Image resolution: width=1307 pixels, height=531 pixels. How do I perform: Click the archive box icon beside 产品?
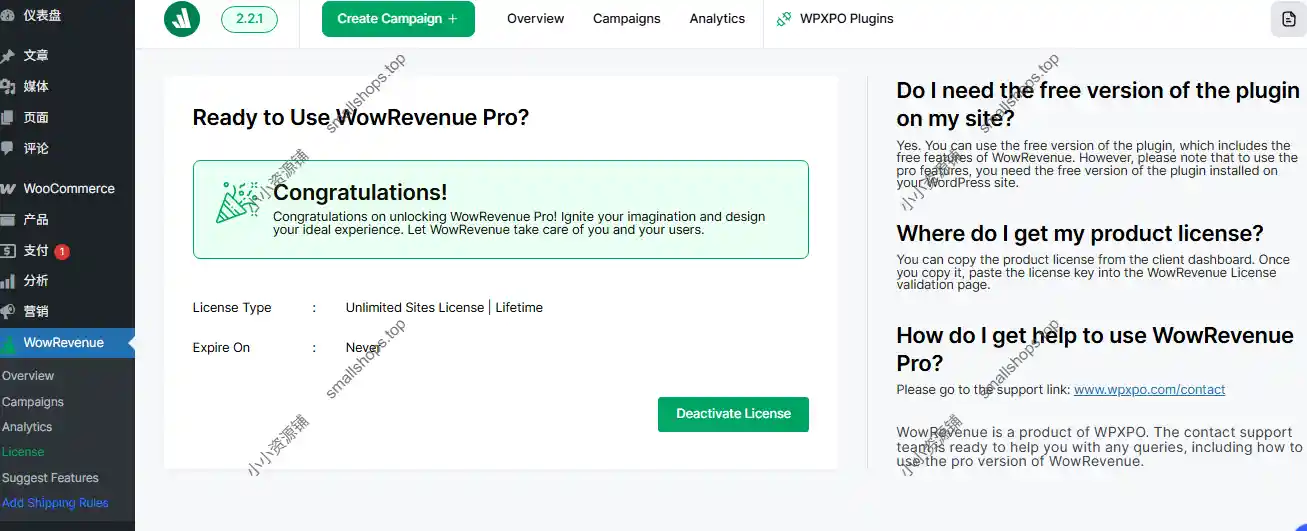point(7,220)
